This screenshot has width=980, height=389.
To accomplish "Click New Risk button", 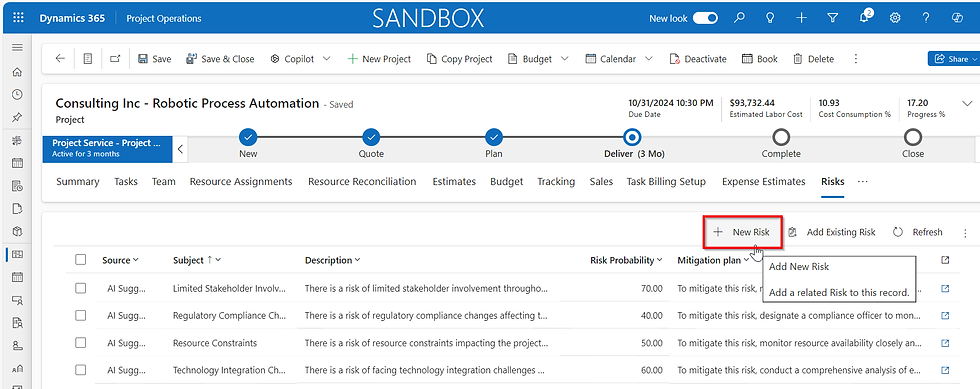I will tap(742, 232).
